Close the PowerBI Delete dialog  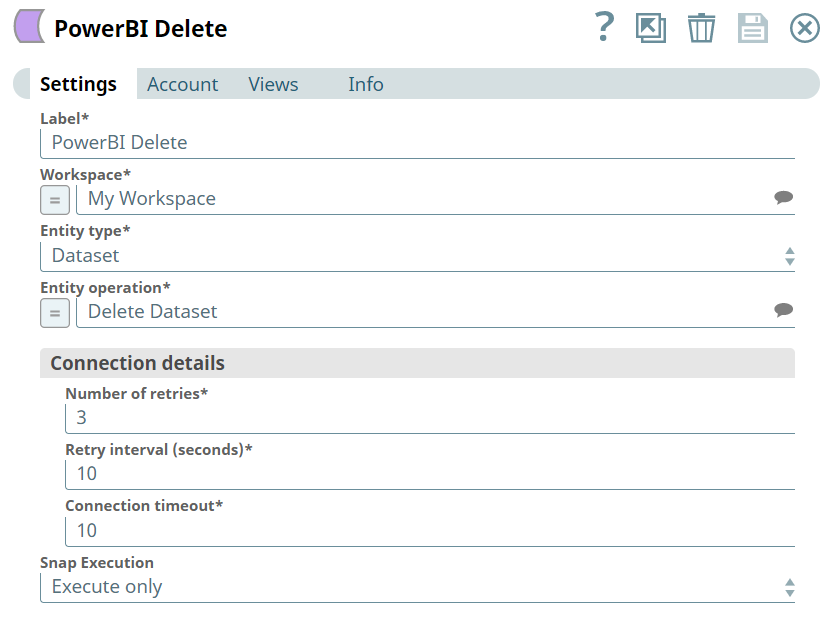[805, 28]
